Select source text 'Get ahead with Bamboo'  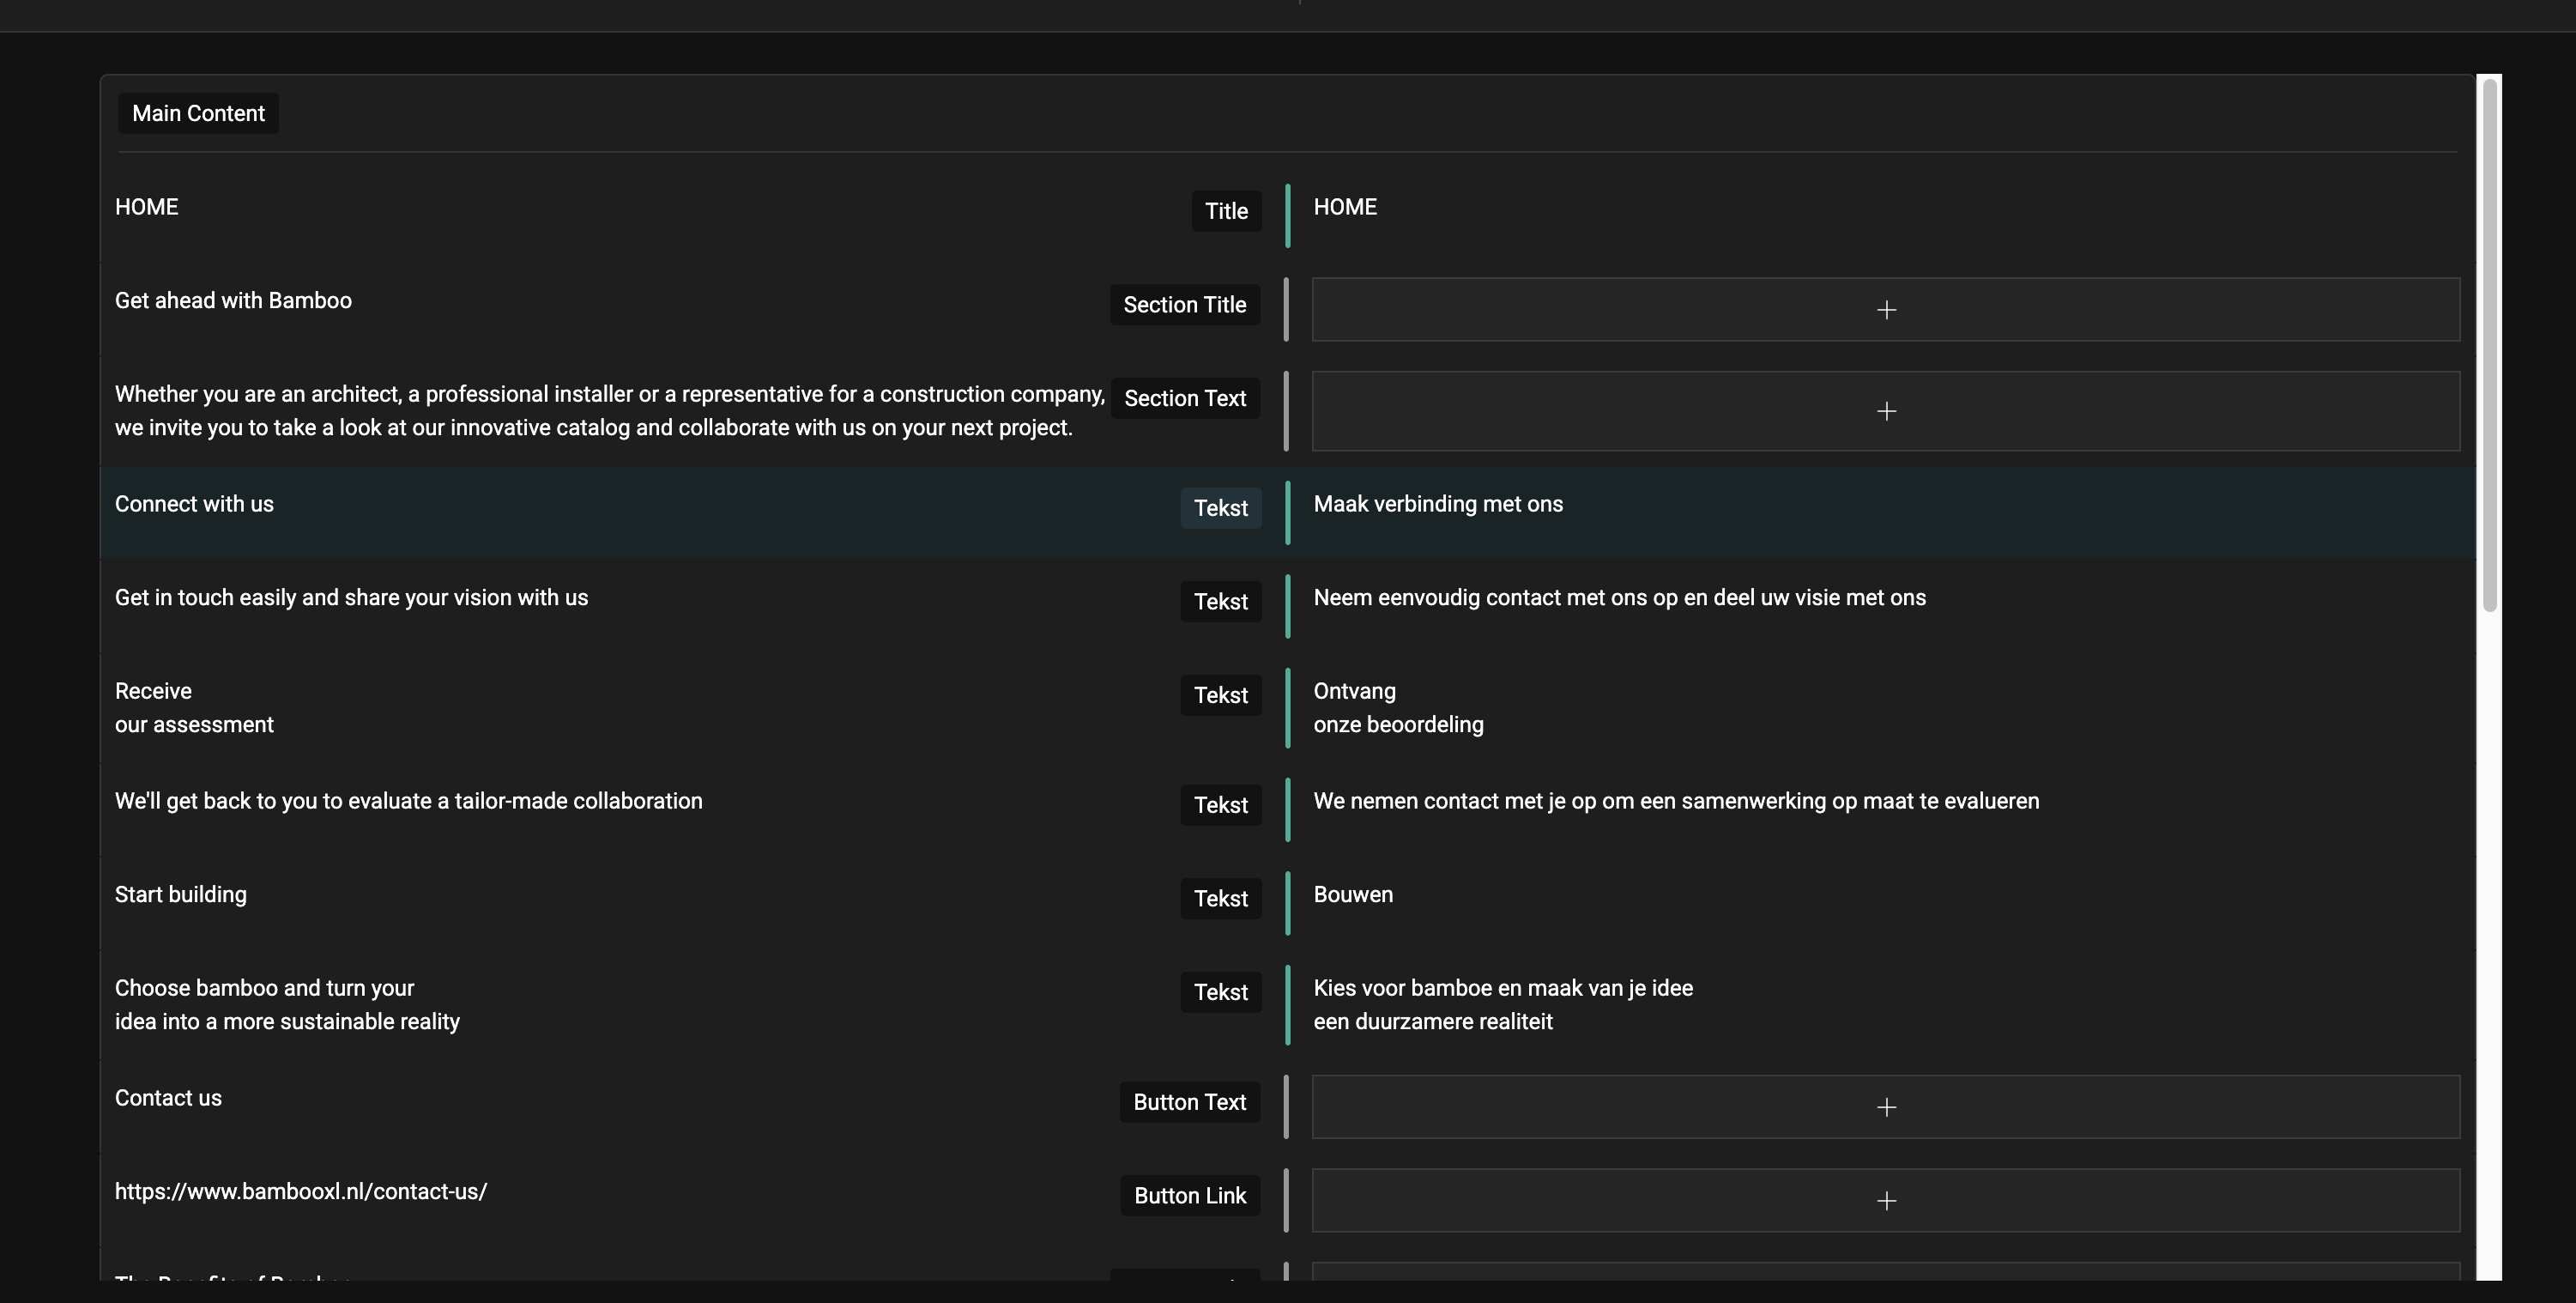[233, 301]
